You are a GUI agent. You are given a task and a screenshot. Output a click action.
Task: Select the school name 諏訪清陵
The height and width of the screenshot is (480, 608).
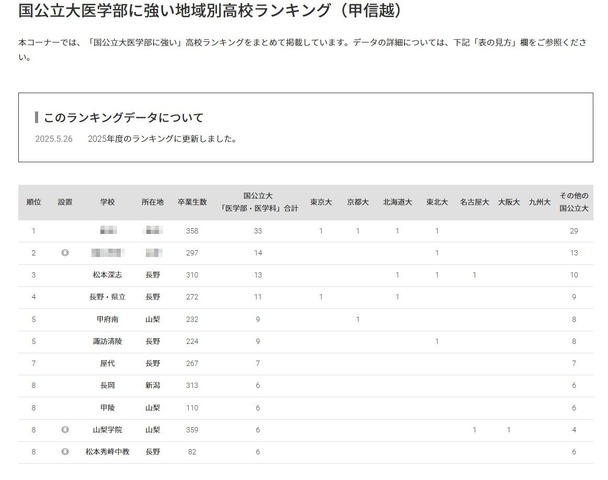[x=107, y=342]
